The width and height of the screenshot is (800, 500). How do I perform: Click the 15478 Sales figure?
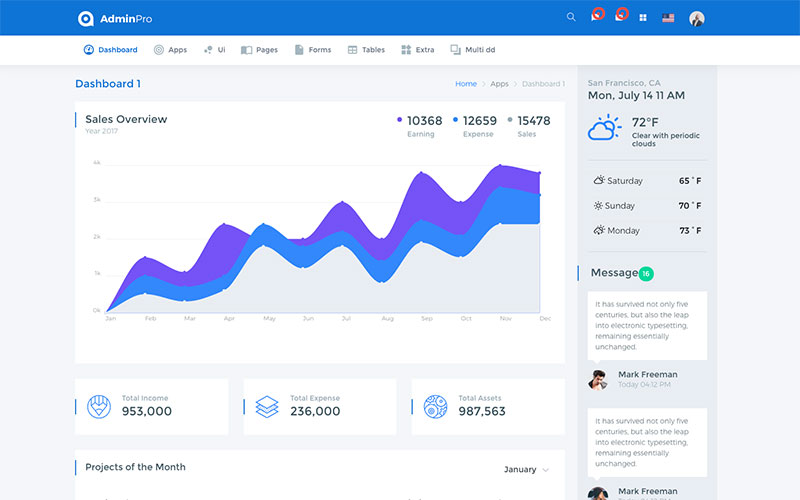point(534,121)
